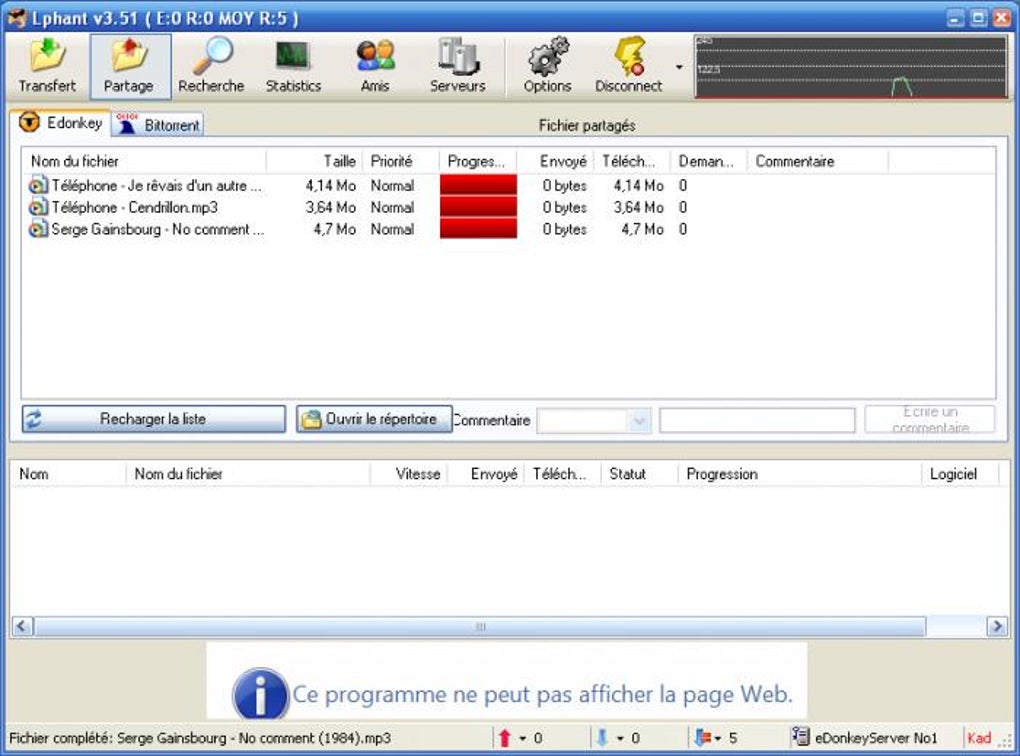Click Statut column header

coord(638,474)
